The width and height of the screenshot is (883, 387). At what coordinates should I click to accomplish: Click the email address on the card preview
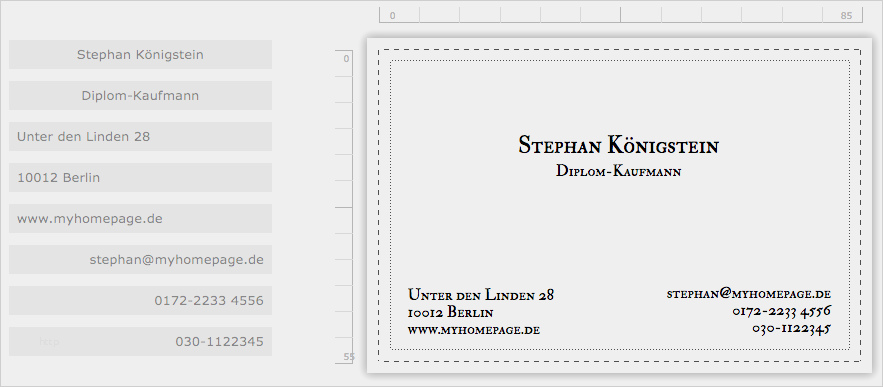pyautogui.click(x=749, y=294)
